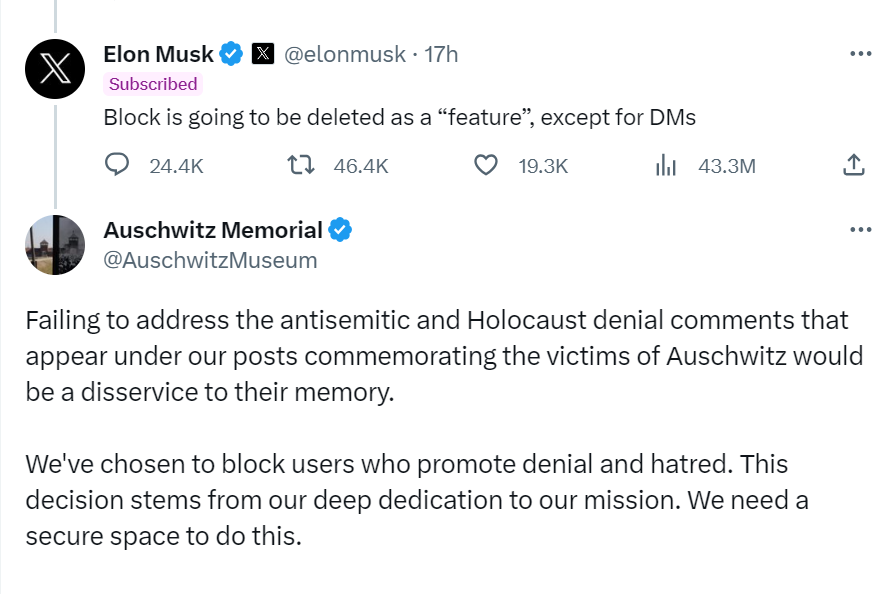Open the @elonmusk handle link

(x=345, y=53)
